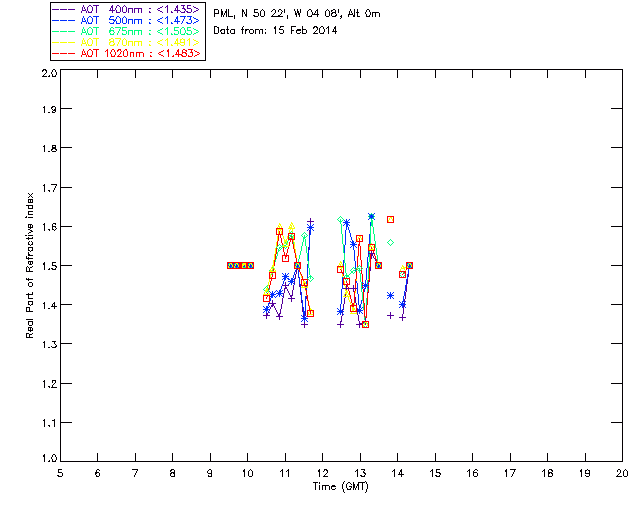Click the x-axis tick label 8
This screenshot has width=640, height=512.
tap(173, 473)
